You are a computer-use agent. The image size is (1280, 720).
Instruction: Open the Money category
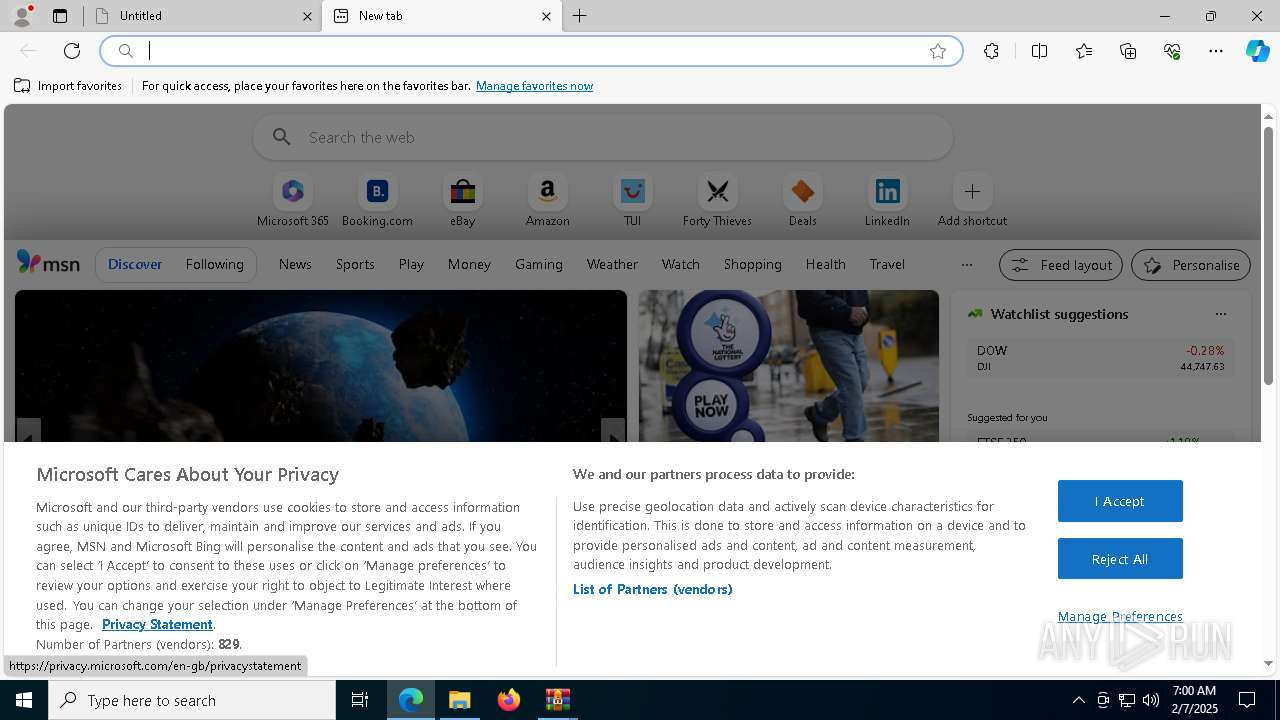click(x=469, y=264)
